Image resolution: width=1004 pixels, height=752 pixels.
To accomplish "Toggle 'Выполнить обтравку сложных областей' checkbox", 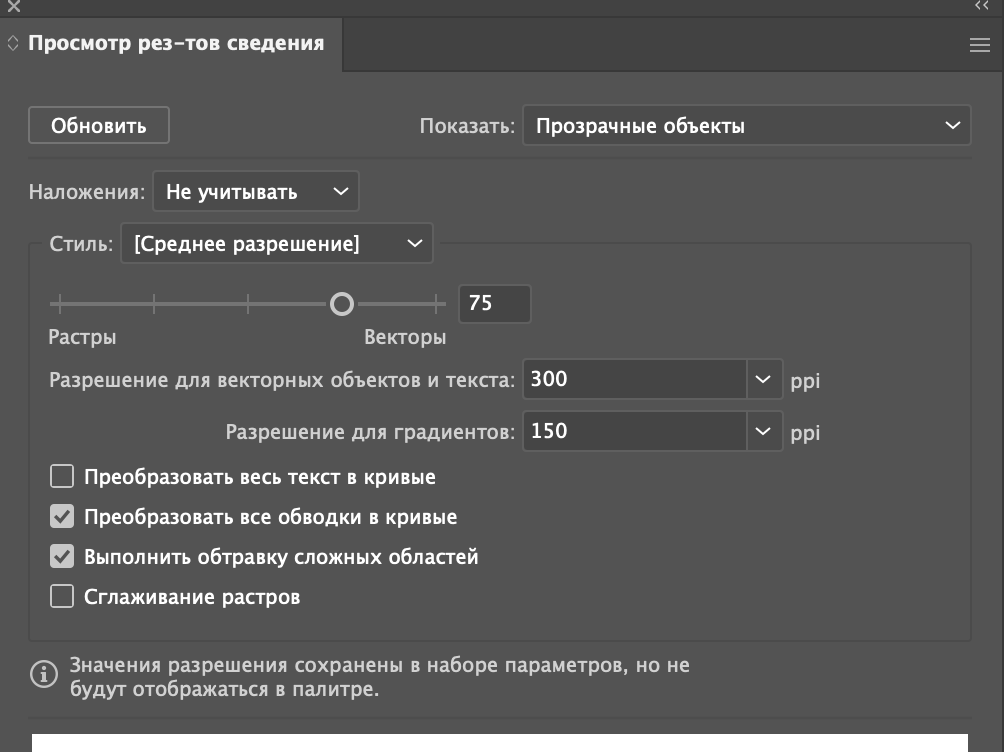I will pyautogui.click(x=62, y=557).
